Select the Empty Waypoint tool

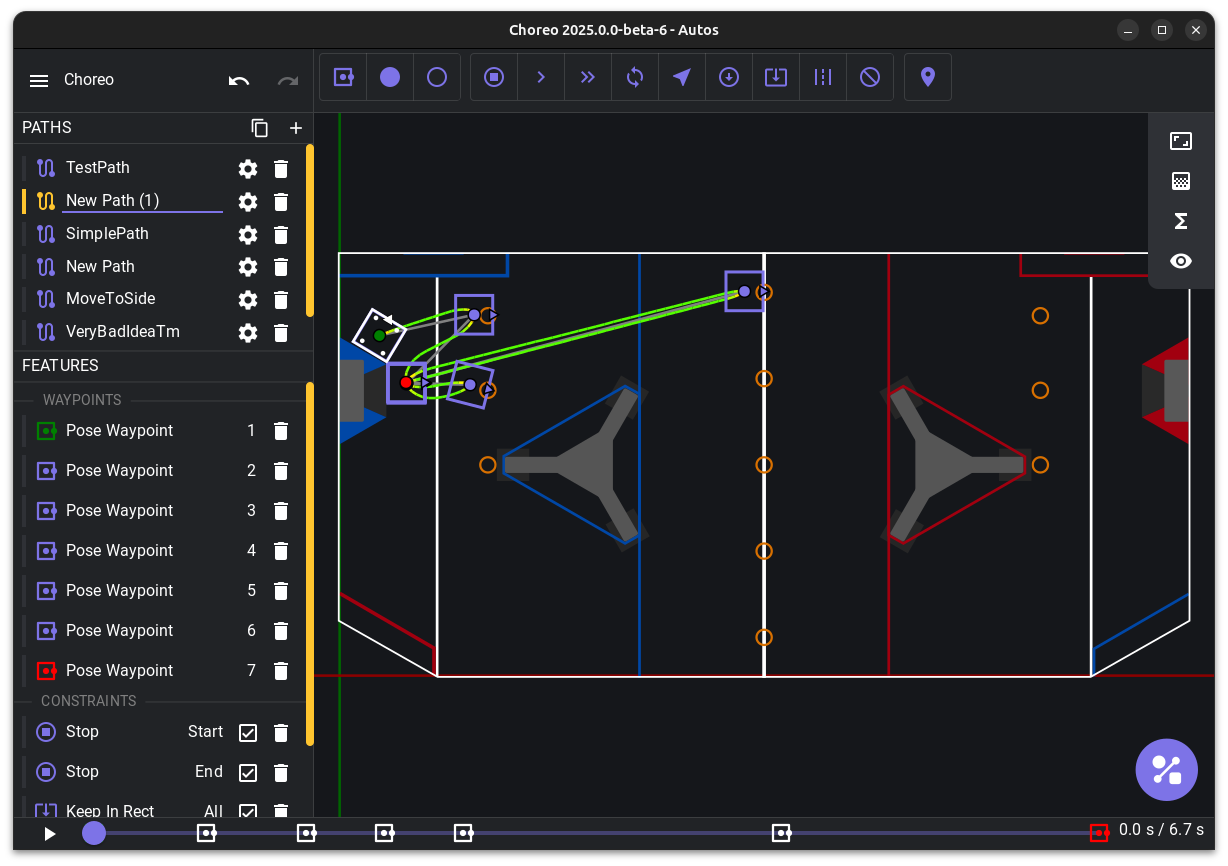[x=436, y=77]
